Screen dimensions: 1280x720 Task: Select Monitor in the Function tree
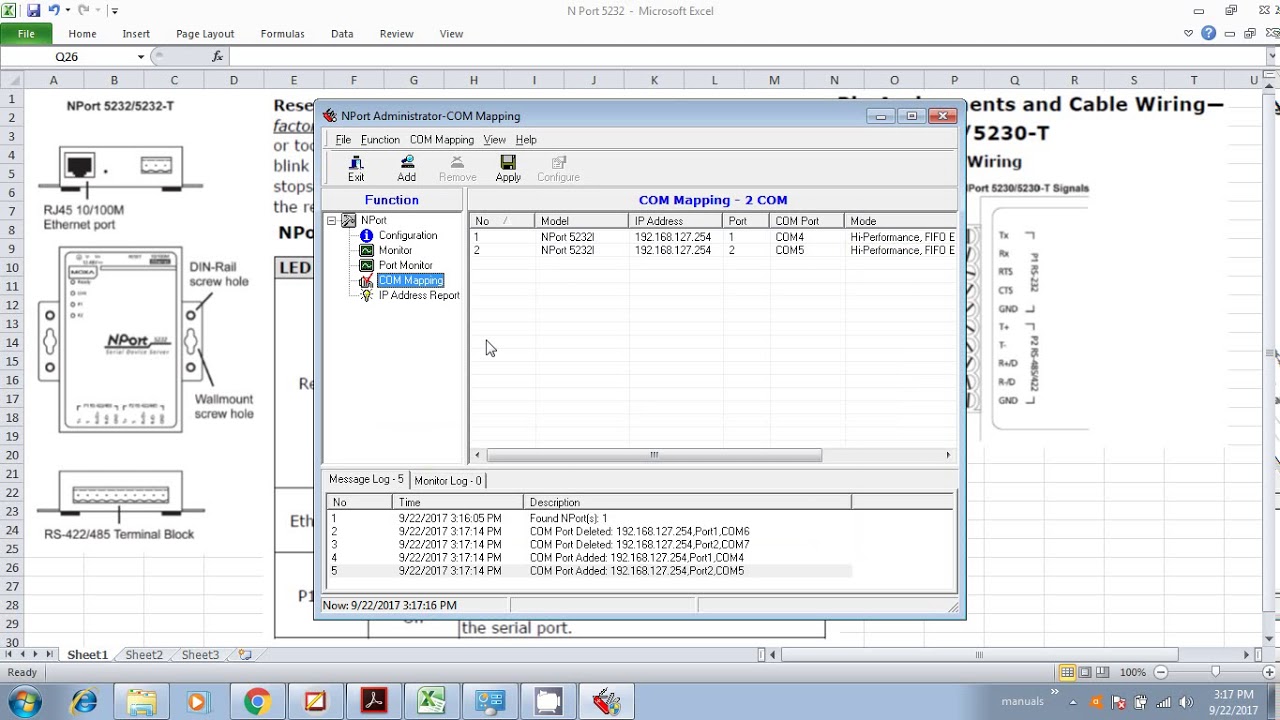pos(395,250)
